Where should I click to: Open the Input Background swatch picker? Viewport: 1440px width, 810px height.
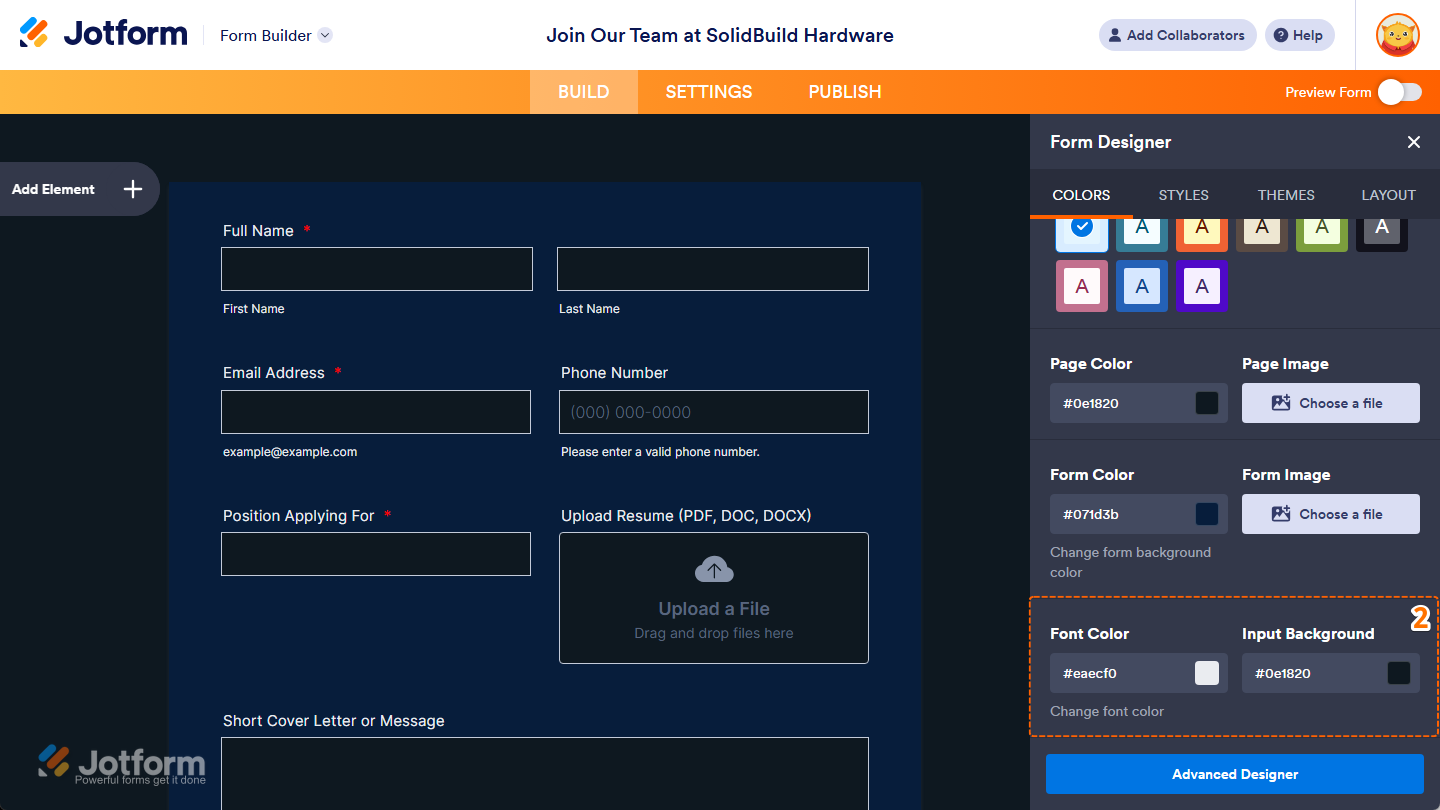point(1399,673)
